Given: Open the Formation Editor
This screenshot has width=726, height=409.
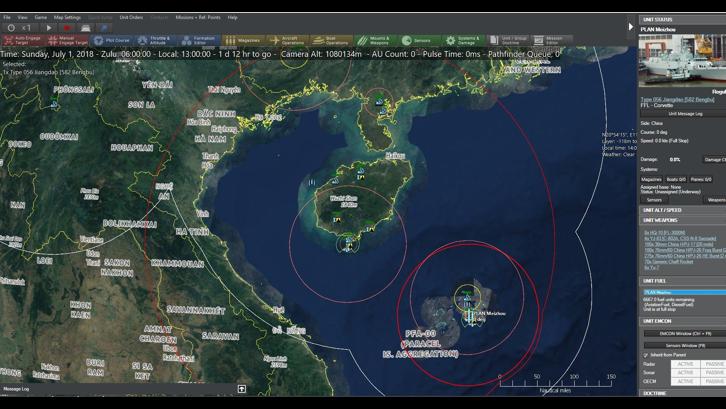Looking at the screenshot, I should point(199,40).
